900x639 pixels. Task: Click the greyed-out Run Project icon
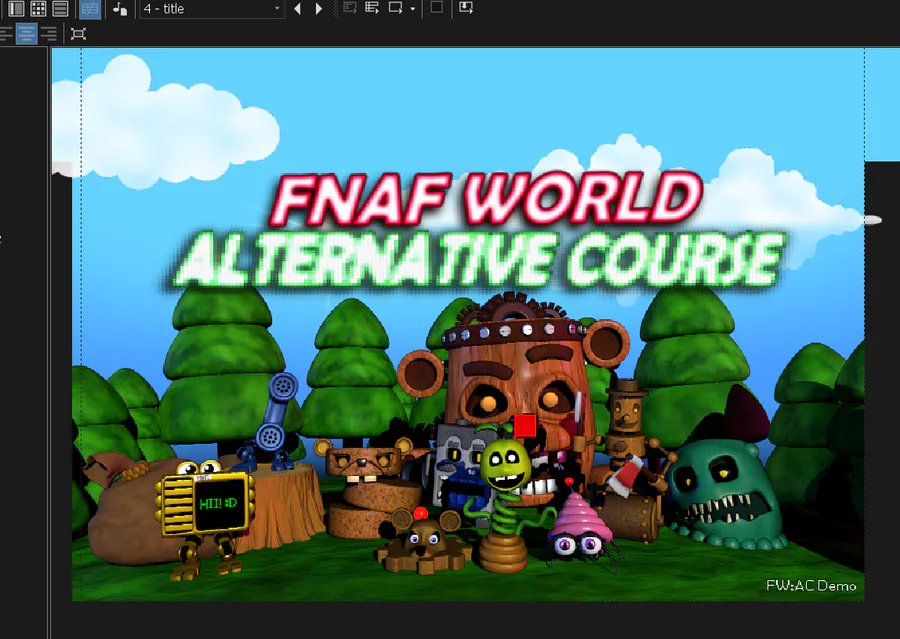[350, 7]
